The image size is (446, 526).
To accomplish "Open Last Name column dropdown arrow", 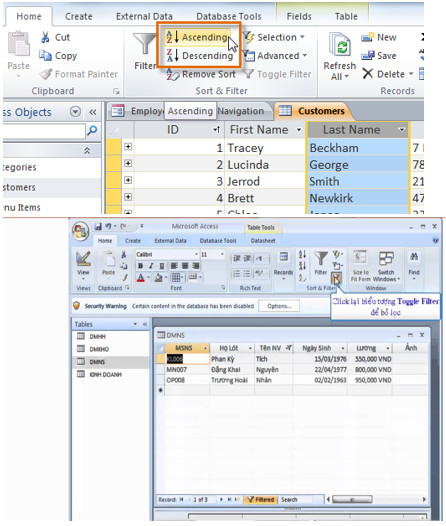I will [x=401, y=129].
